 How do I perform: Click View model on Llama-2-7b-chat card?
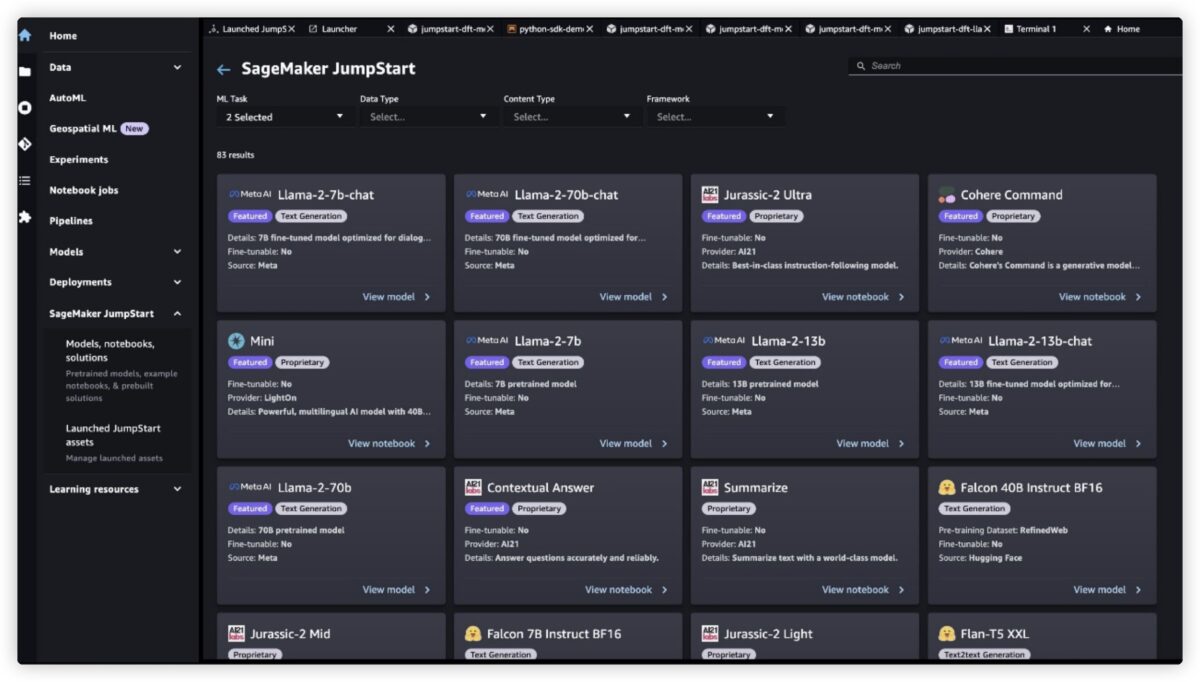(x=396, y=297)
